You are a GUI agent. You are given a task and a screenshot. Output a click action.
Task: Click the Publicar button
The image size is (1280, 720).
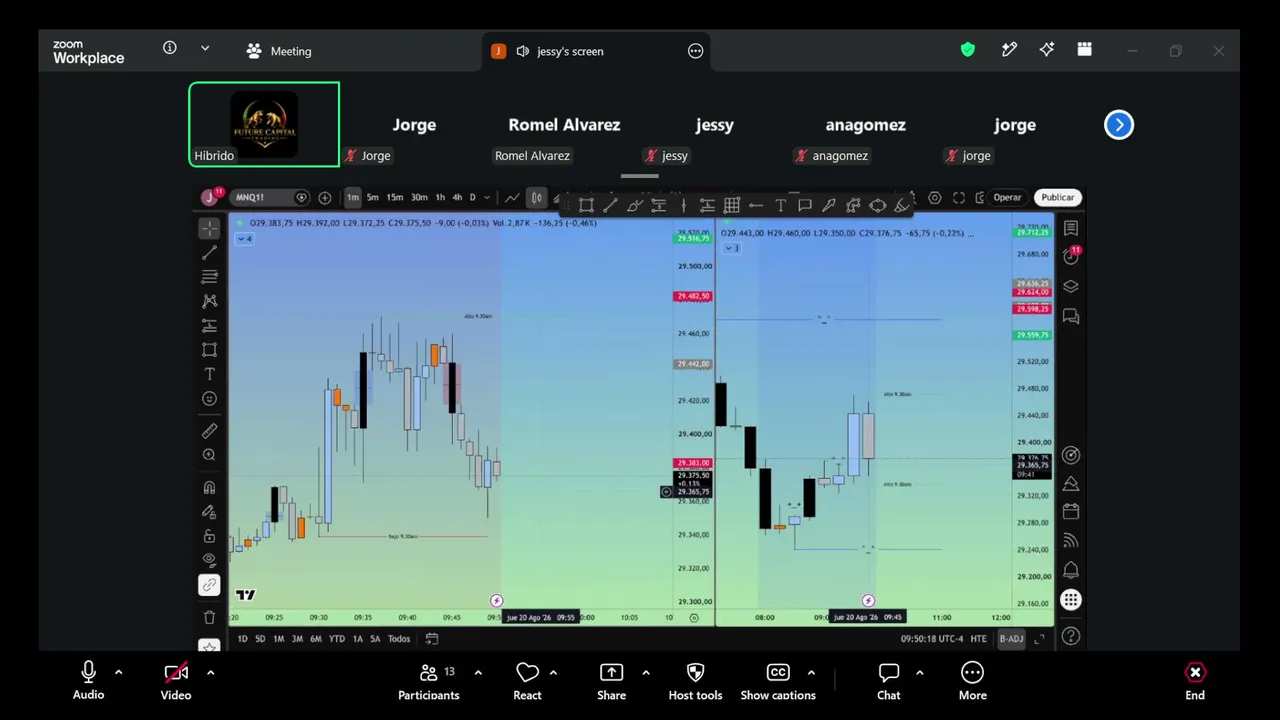(x=1058, y=198)
